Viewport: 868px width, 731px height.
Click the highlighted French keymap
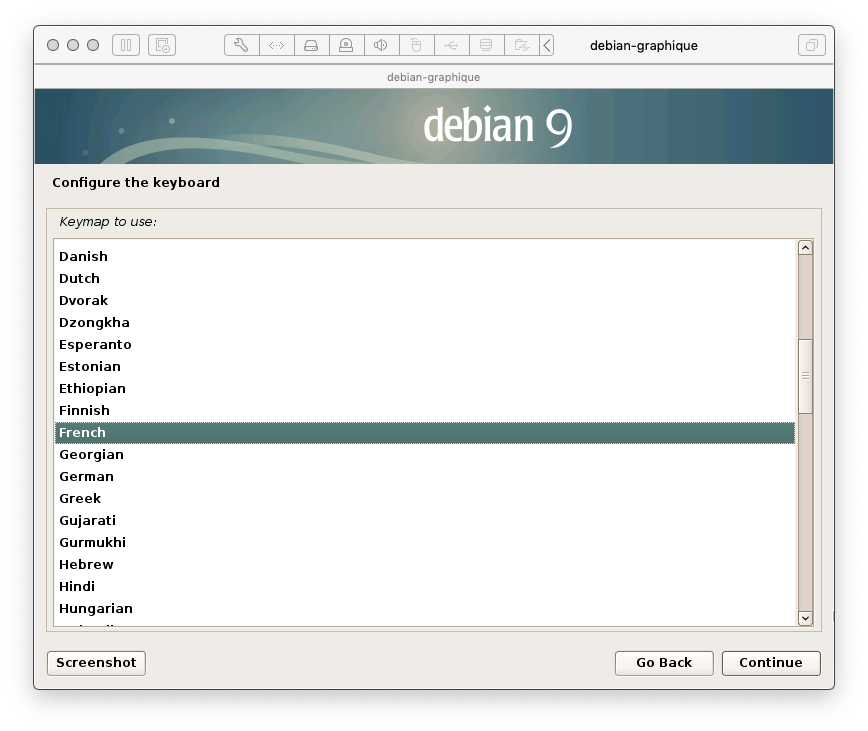point(425,433)
